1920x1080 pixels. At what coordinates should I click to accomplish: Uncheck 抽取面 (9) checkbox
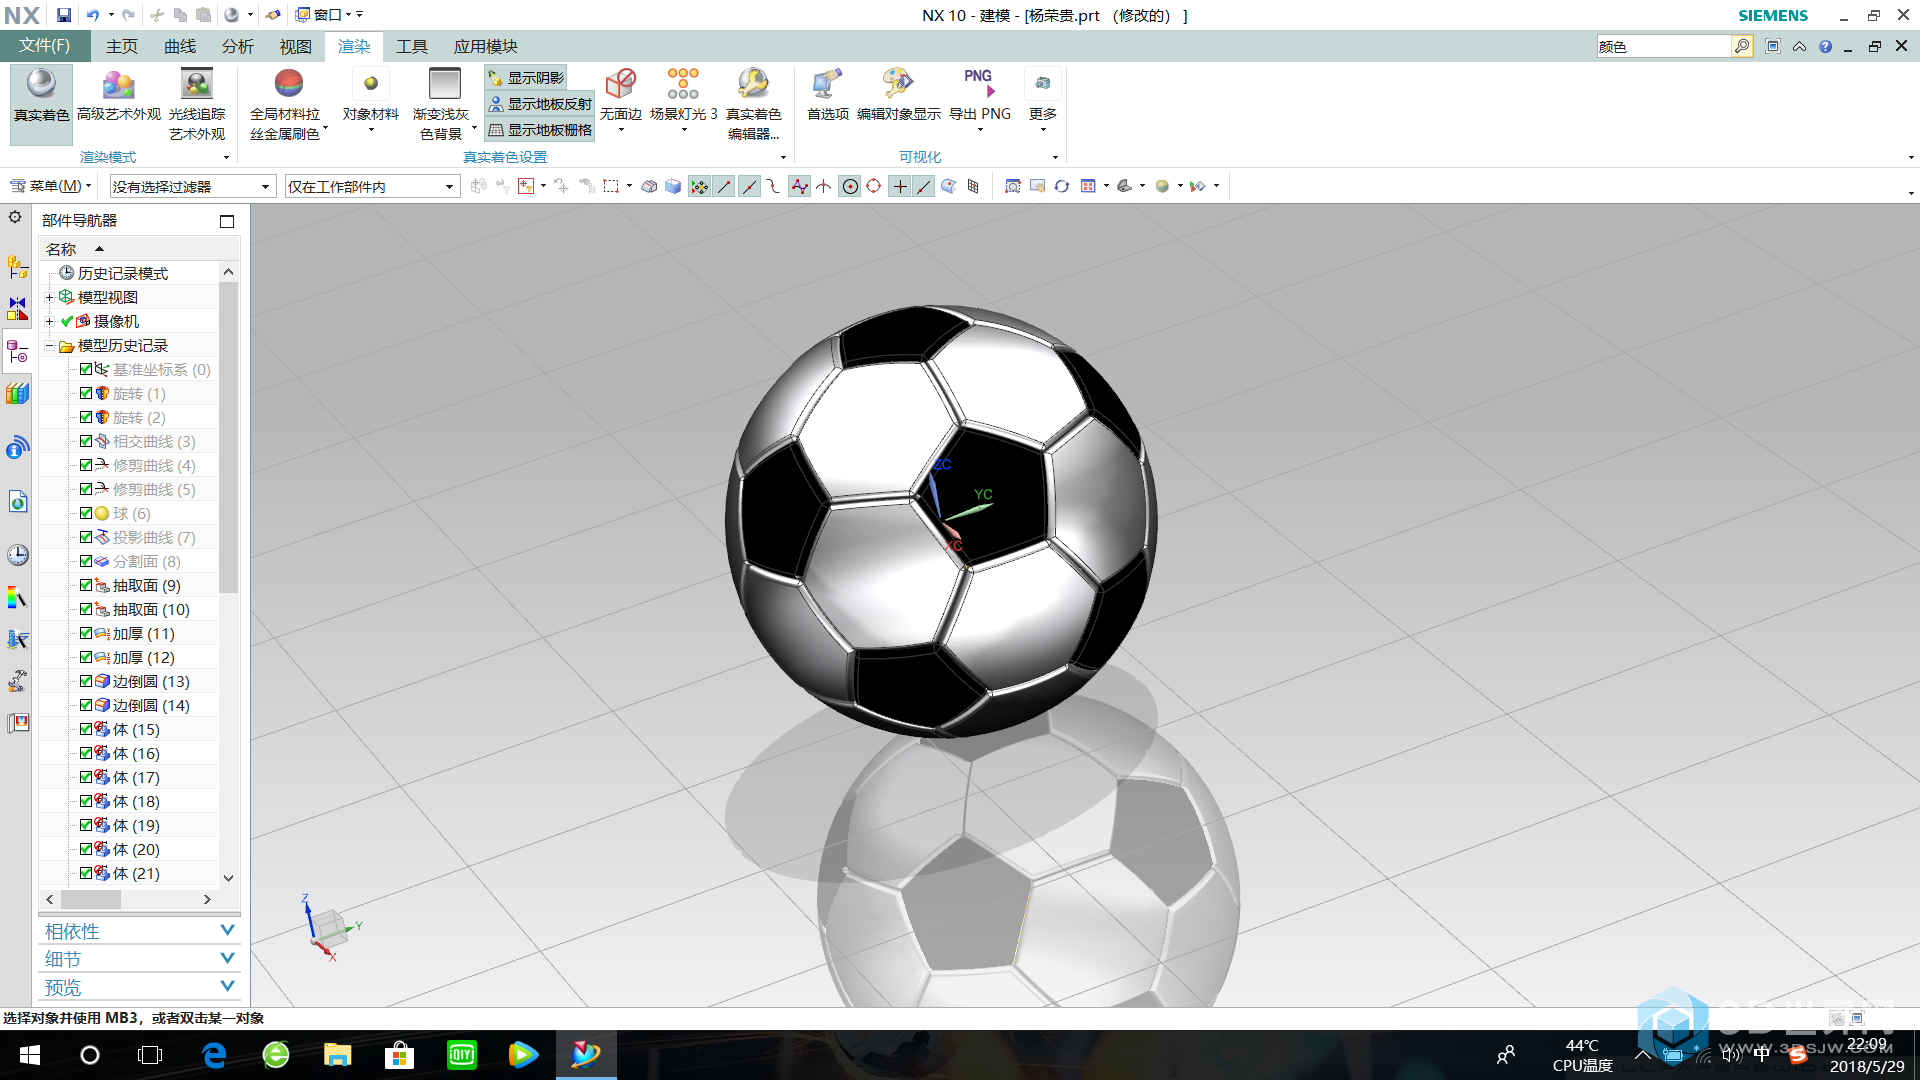pyautogui.click(x=86, y=585)
